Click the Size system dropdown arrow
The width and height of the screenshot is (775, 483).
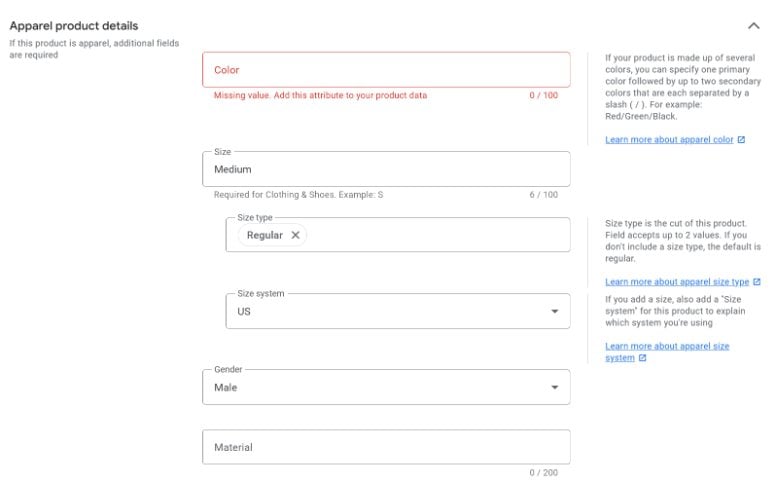pos(555,311)
